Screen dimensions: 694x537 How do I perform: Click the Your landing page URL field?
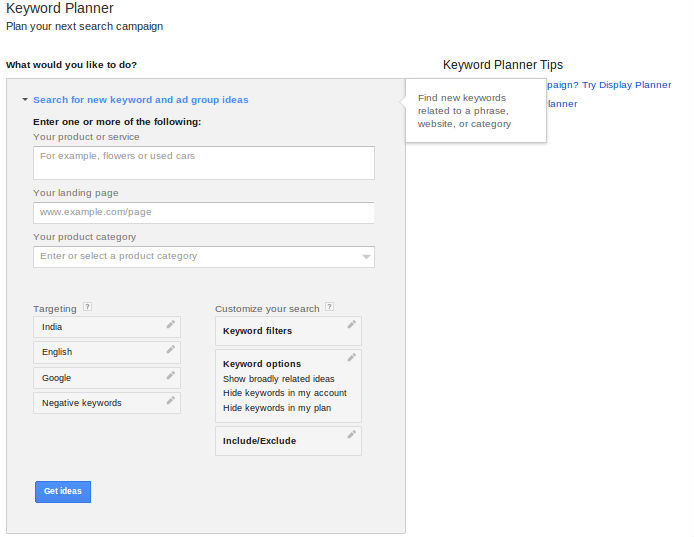point(203,213)
